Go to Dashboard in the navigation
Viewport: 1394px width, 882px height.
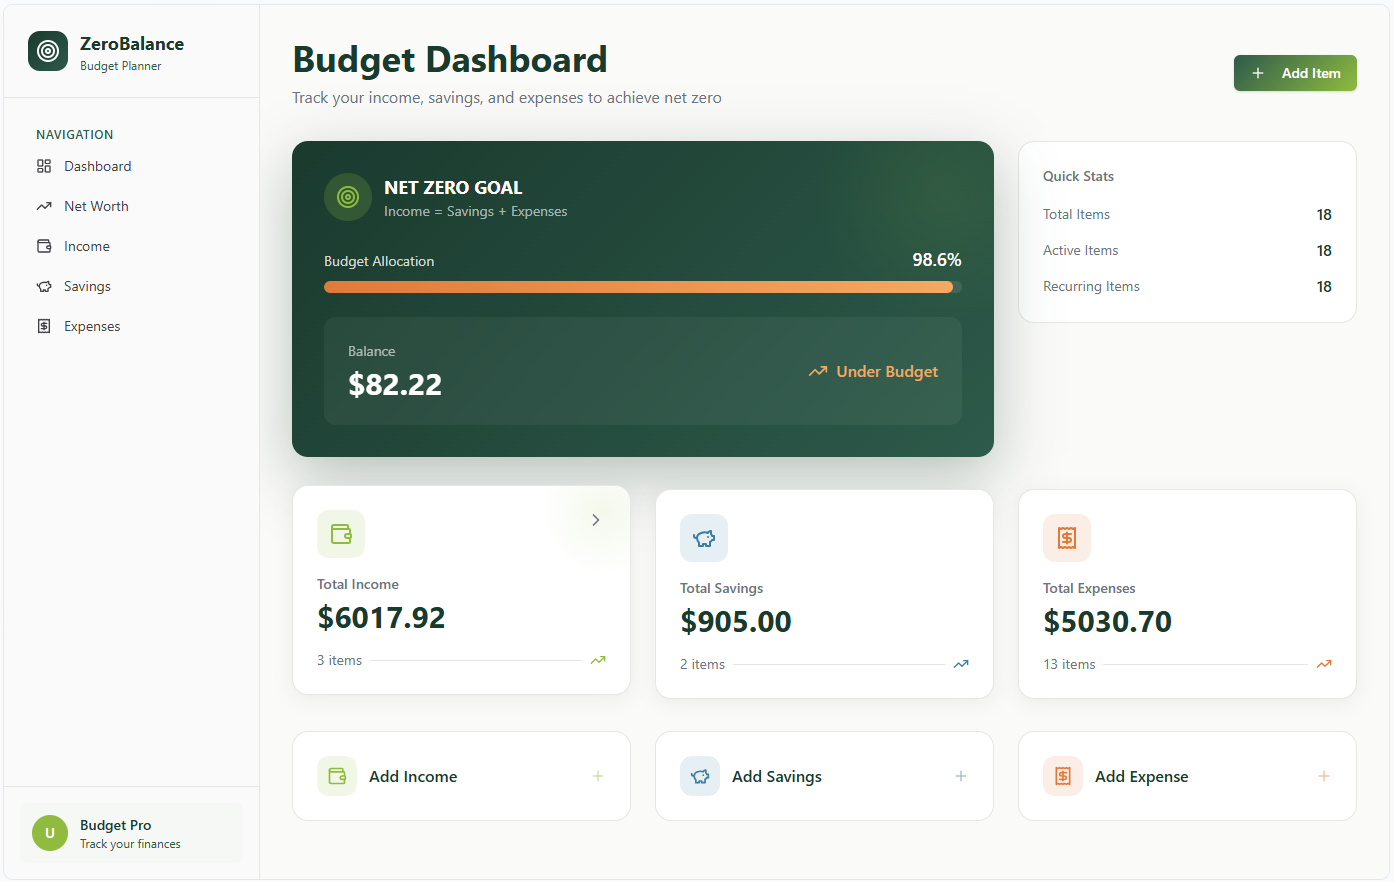131,166
